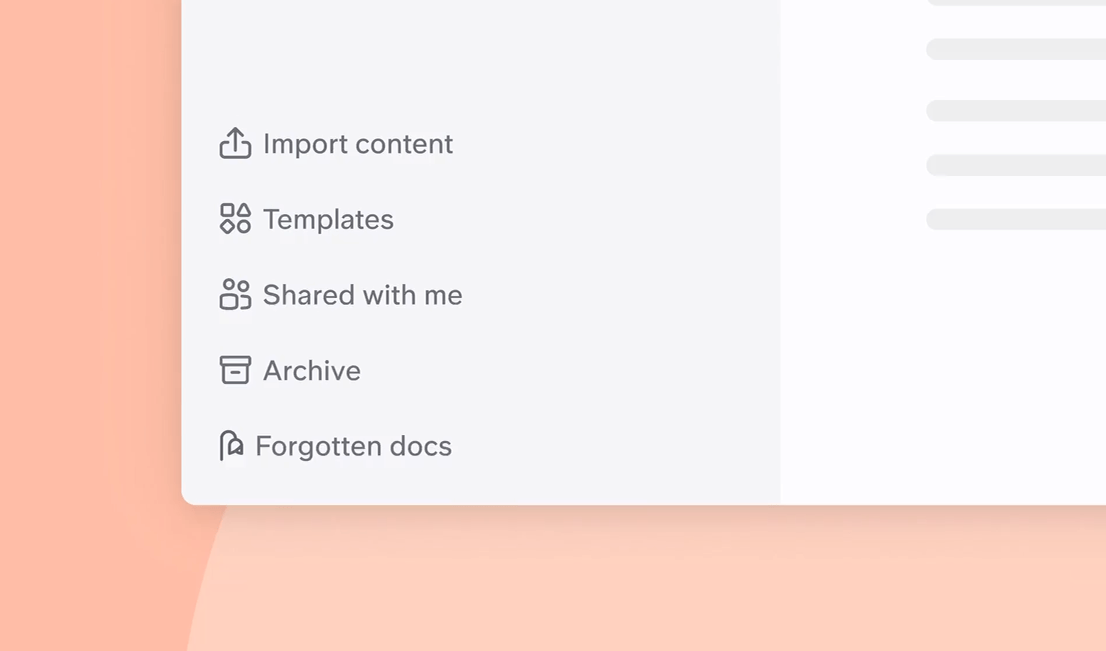The image size is (1106, 651).
Task: Open Import content
Action: click(x=357, y=144)
